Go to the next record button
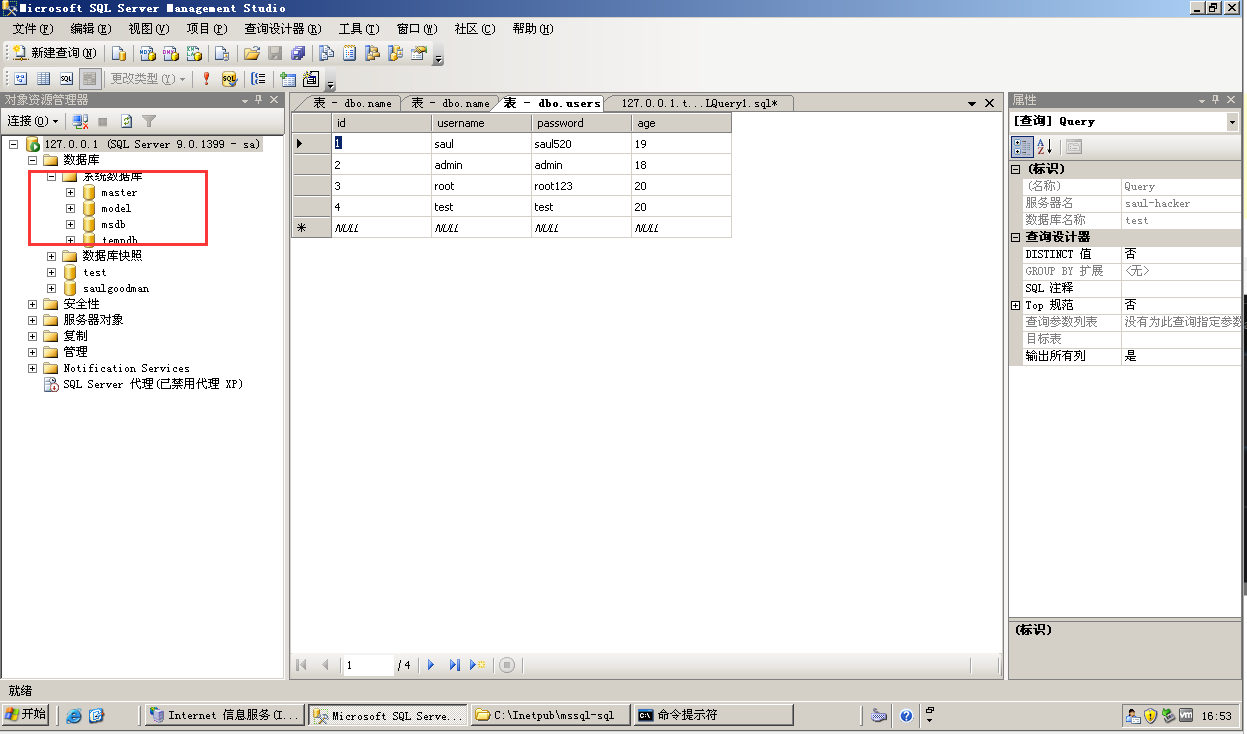The height and width of the screenshot is (734, 1247). 431,665
